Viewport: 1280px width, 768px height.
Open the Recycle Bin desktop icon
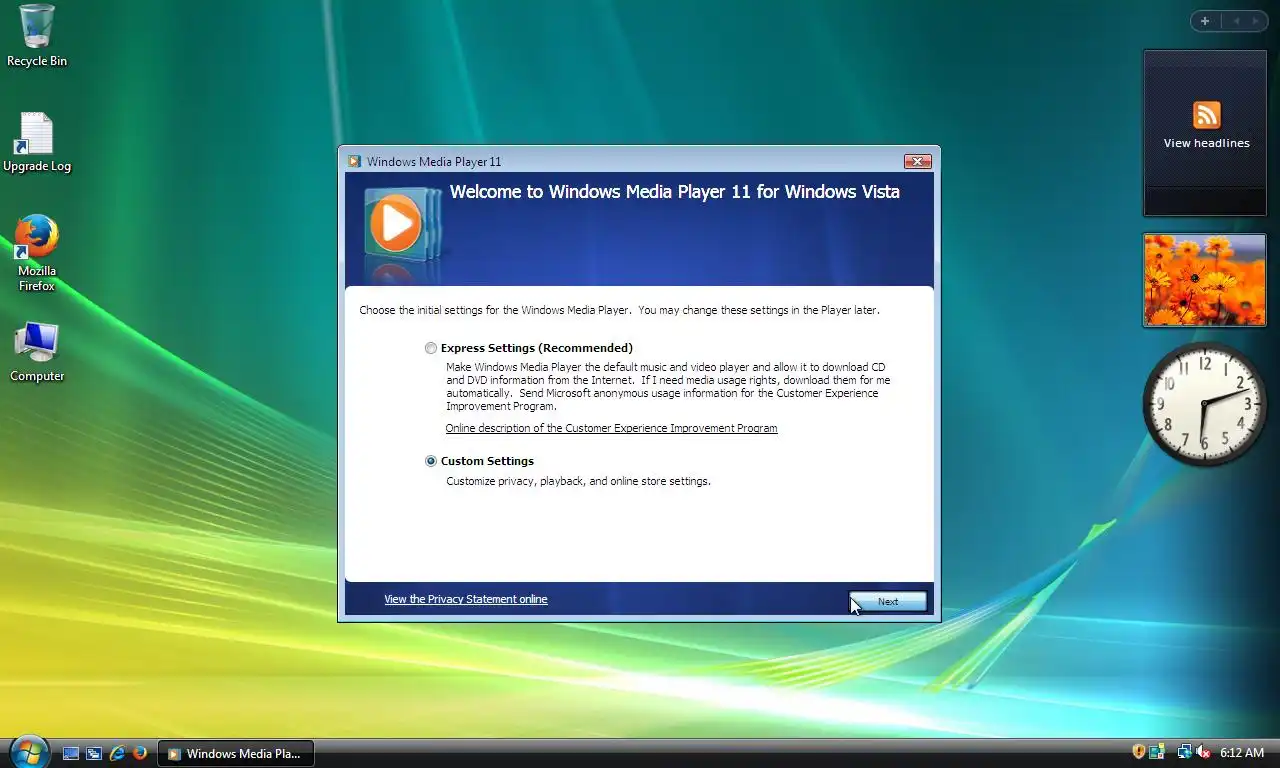coord(37,36)
